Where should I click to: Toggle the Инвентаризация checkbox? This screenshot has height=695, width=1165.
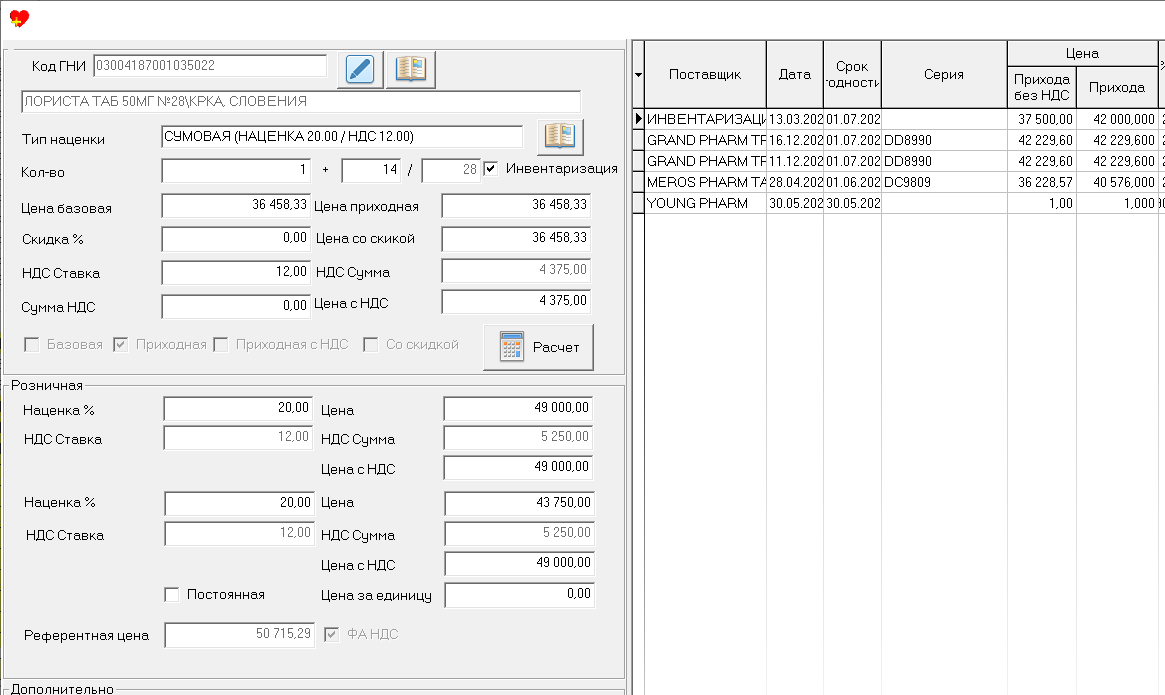point(491,169)
